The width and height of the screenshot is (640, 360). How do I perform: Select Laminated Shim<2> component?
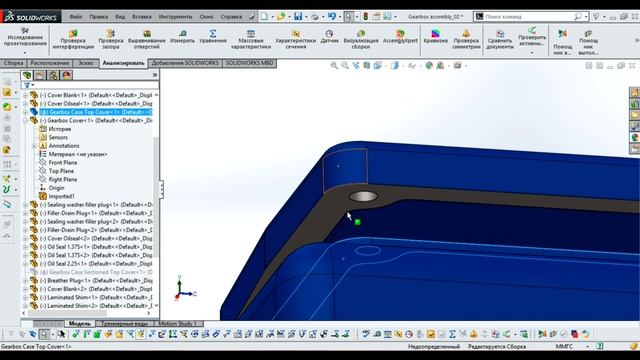click(x=96, y=306)
